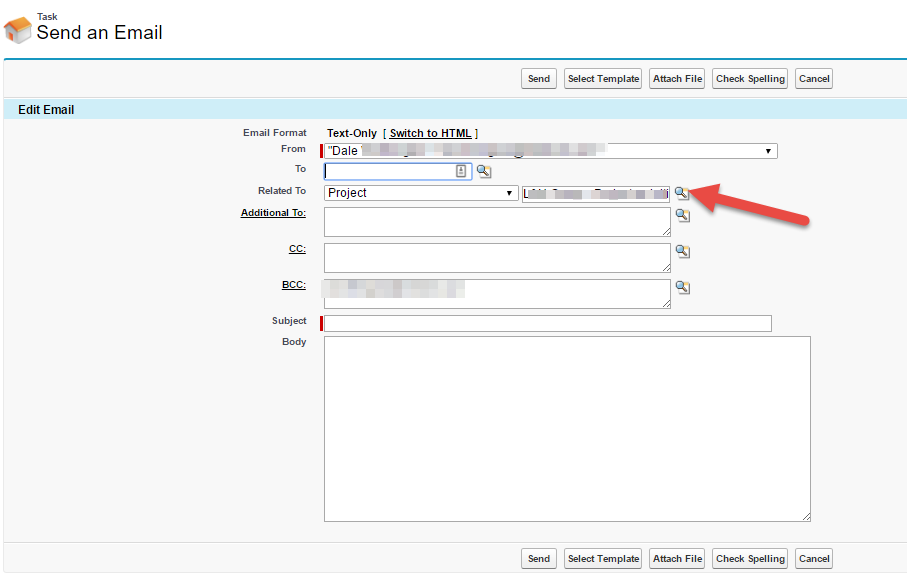
Task: Click the BCC field lookup icon
Action: click(683, 287)
